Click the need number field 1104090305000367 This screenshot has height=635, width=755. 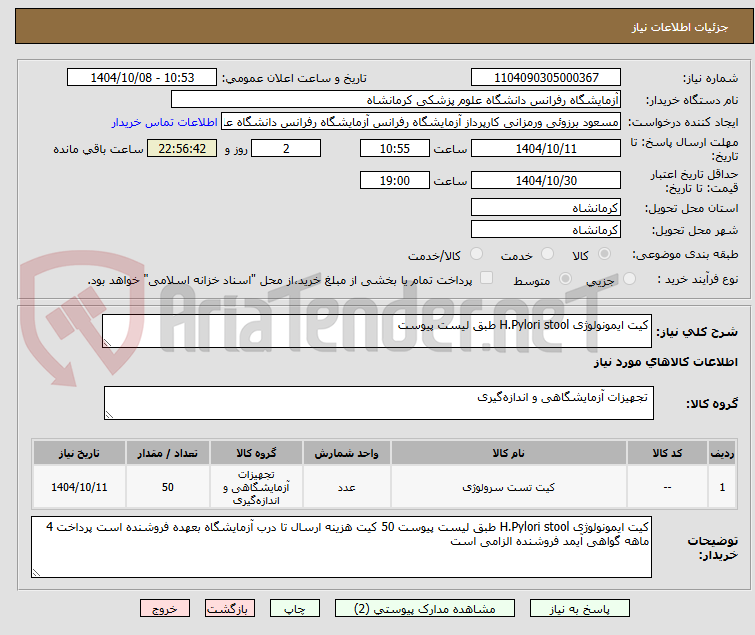[x=546, y=78]
